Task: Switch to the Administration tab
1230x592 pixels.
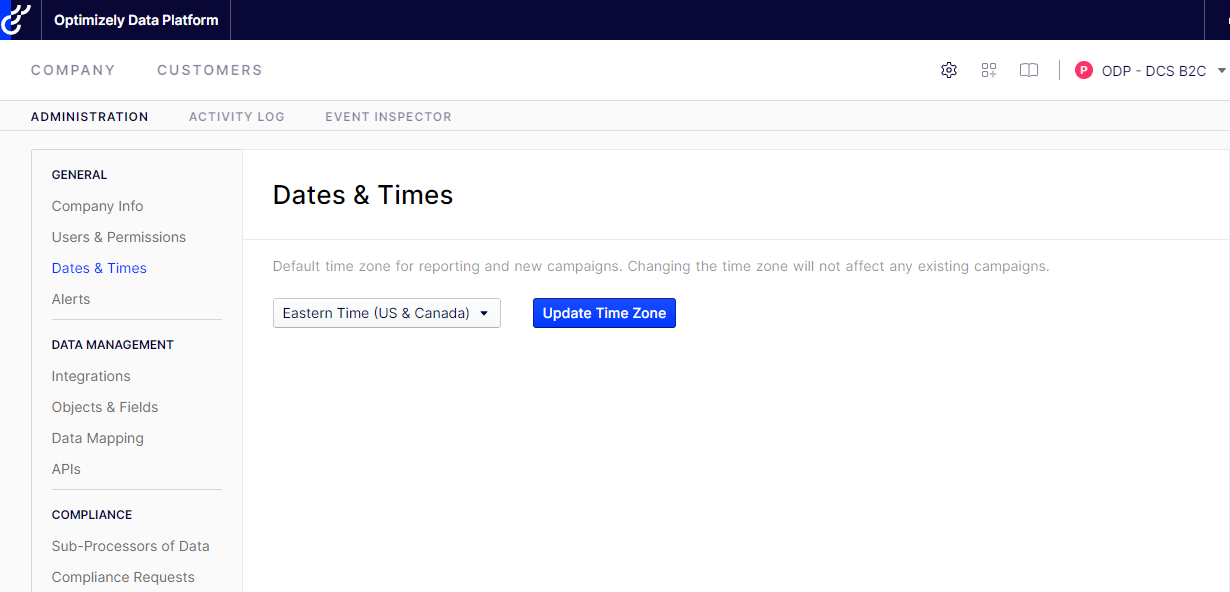Action: click(90, 117)
